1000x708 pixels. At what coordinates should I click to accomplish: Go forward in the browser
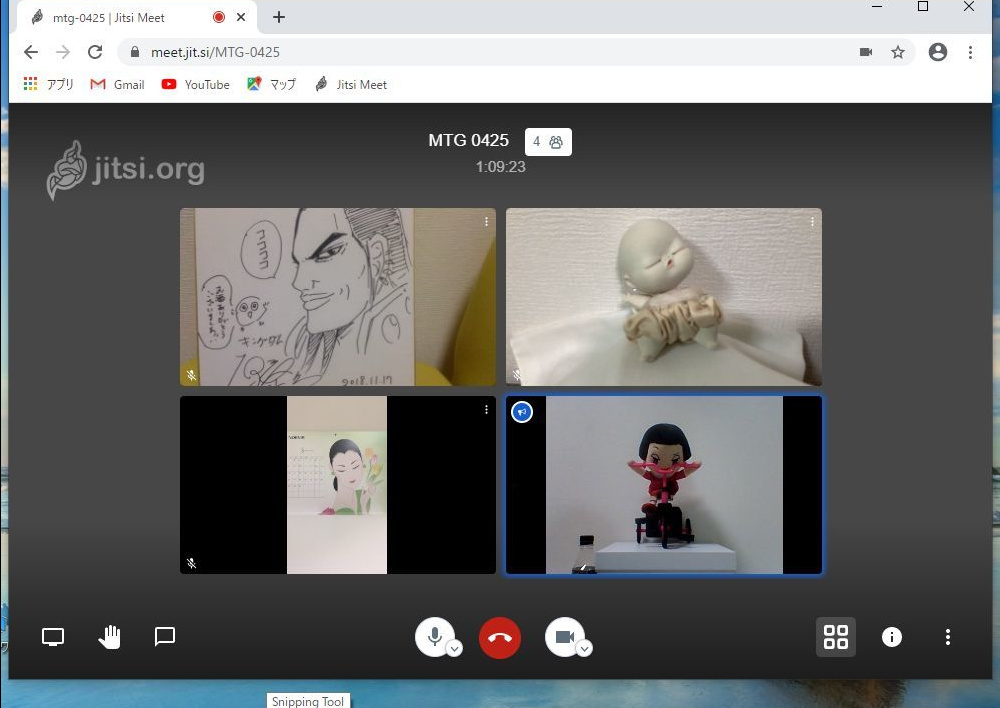pyautogui.click(x=62, y=52)
